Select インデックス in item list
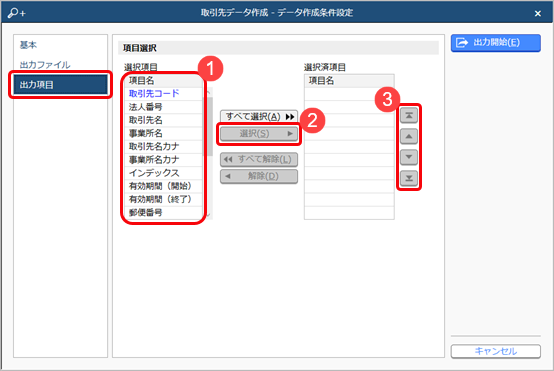 (163, 173)
